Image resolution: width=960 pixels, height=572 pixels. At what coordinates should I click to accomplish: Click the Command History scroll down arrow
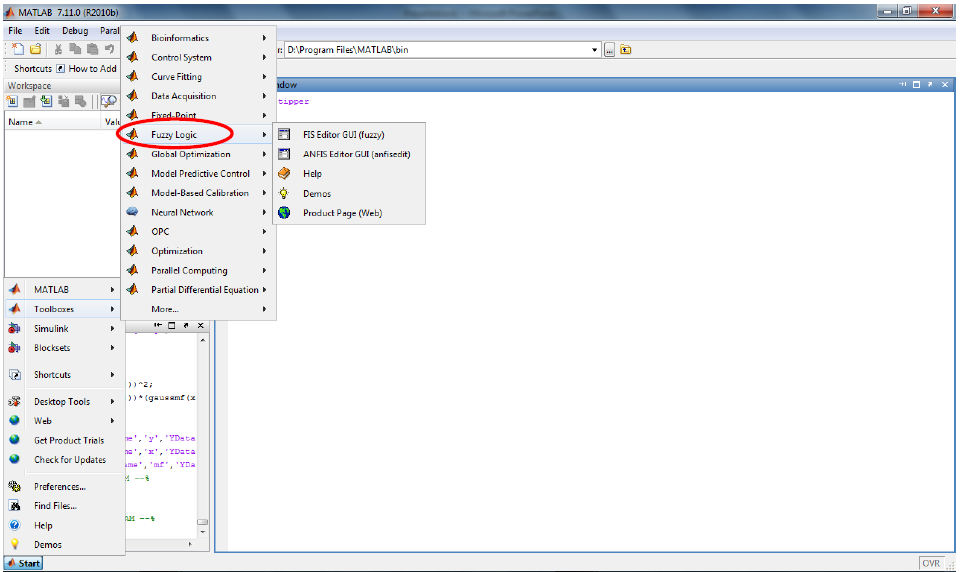click(203, 532)
